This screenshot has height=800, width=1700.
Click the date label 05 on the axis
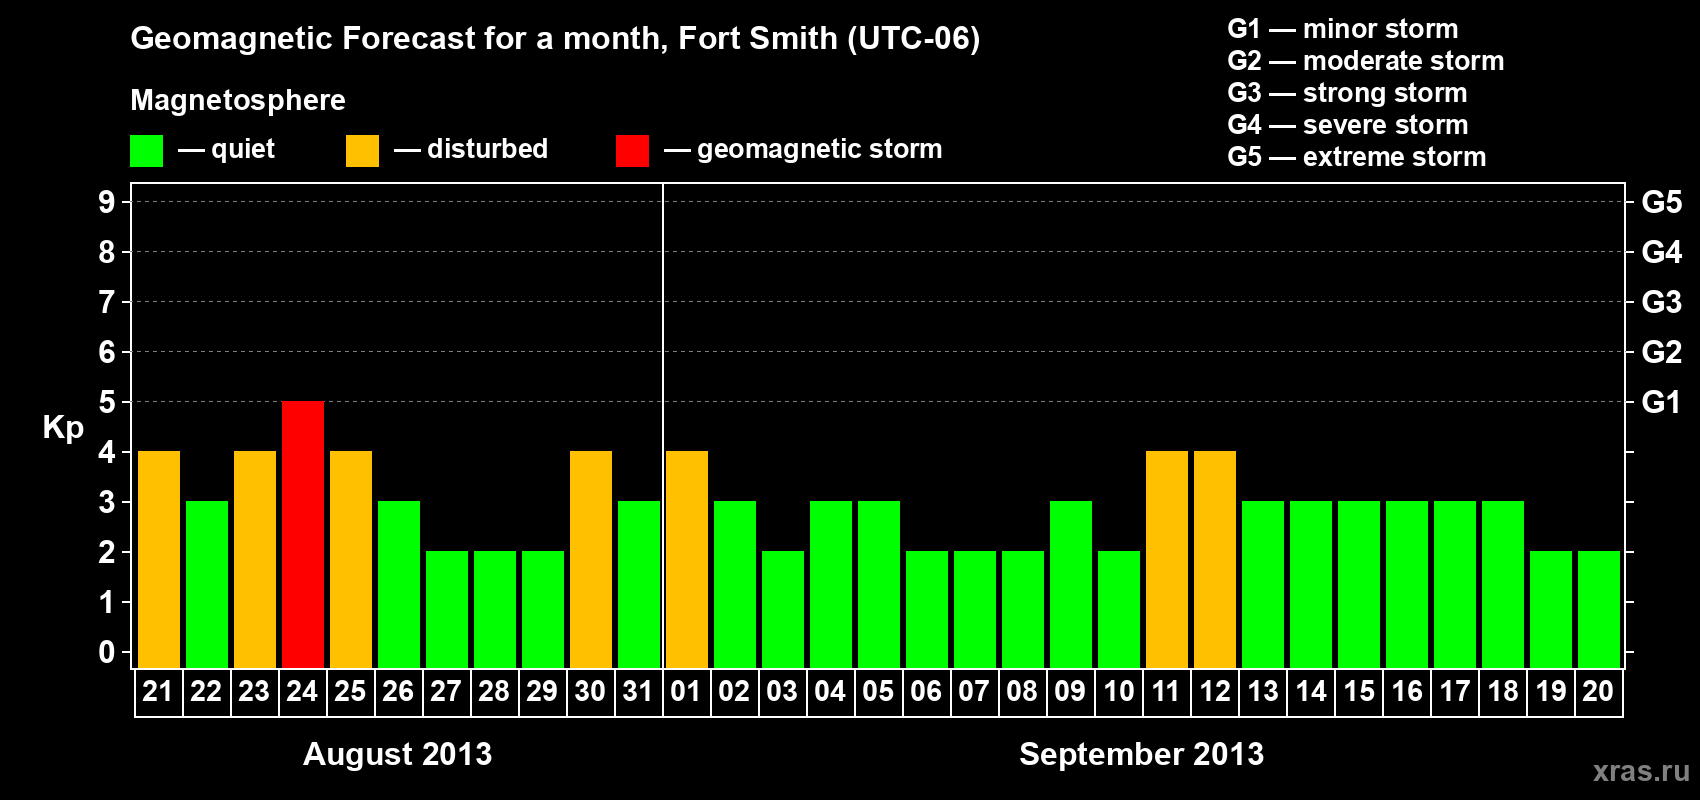(878, 691)
